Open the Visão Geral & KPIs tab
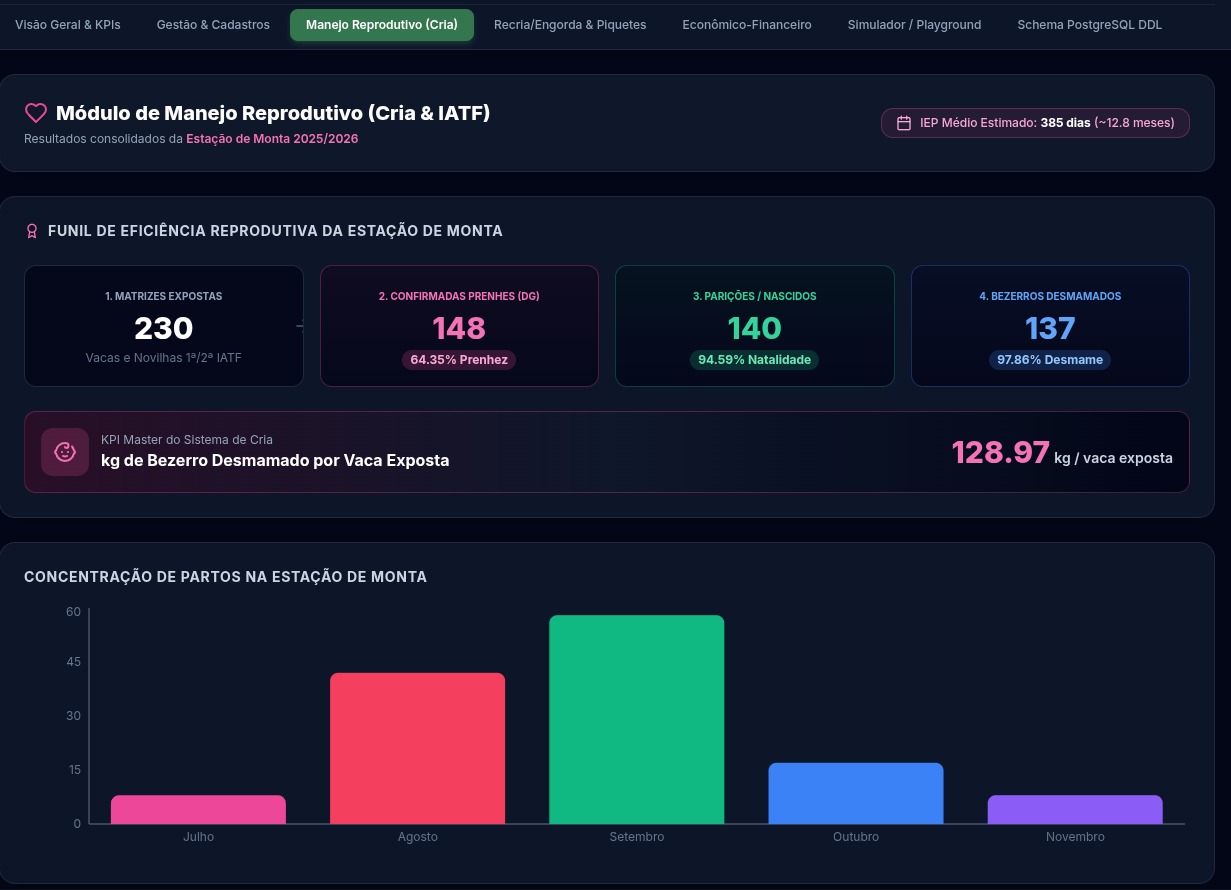This screenshot has height=890, width=1231. pos(68,25)
